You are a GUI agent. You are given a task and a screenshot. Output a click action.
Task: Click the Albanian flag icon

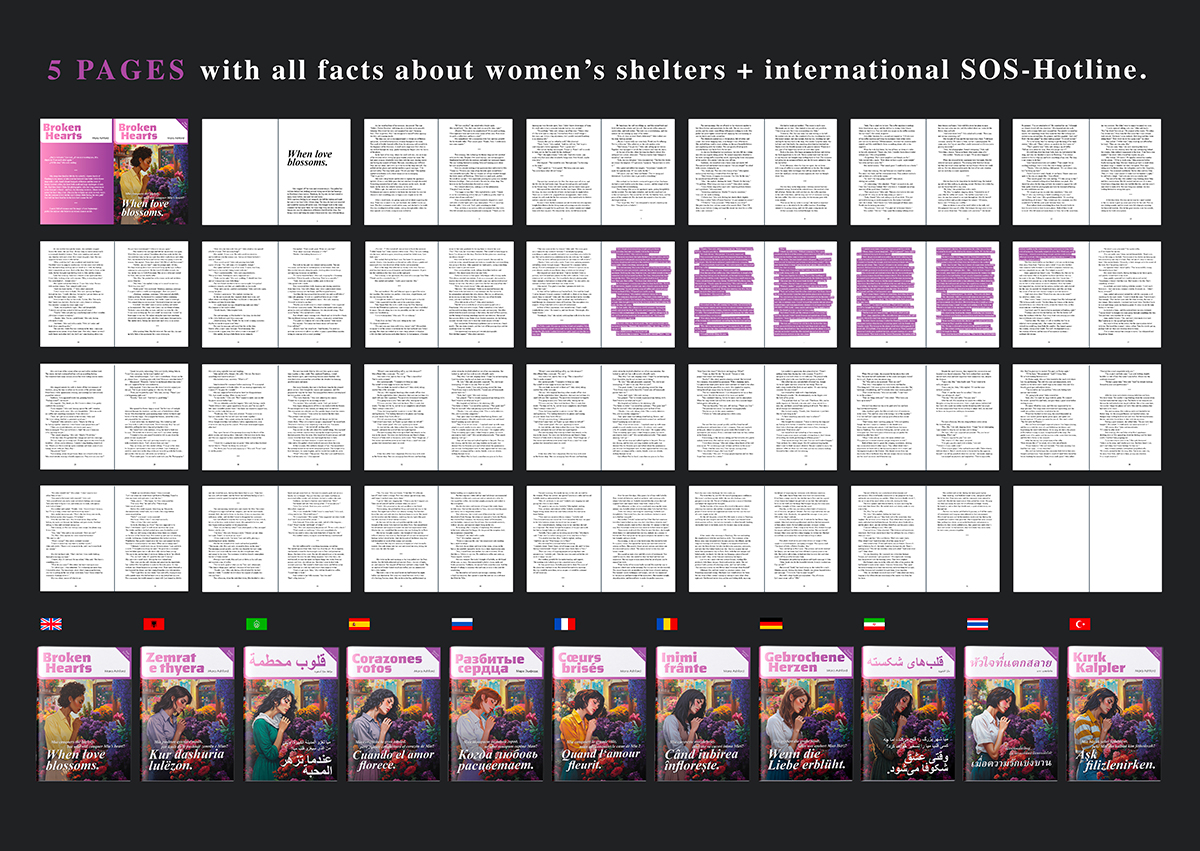tap(153, 624)
